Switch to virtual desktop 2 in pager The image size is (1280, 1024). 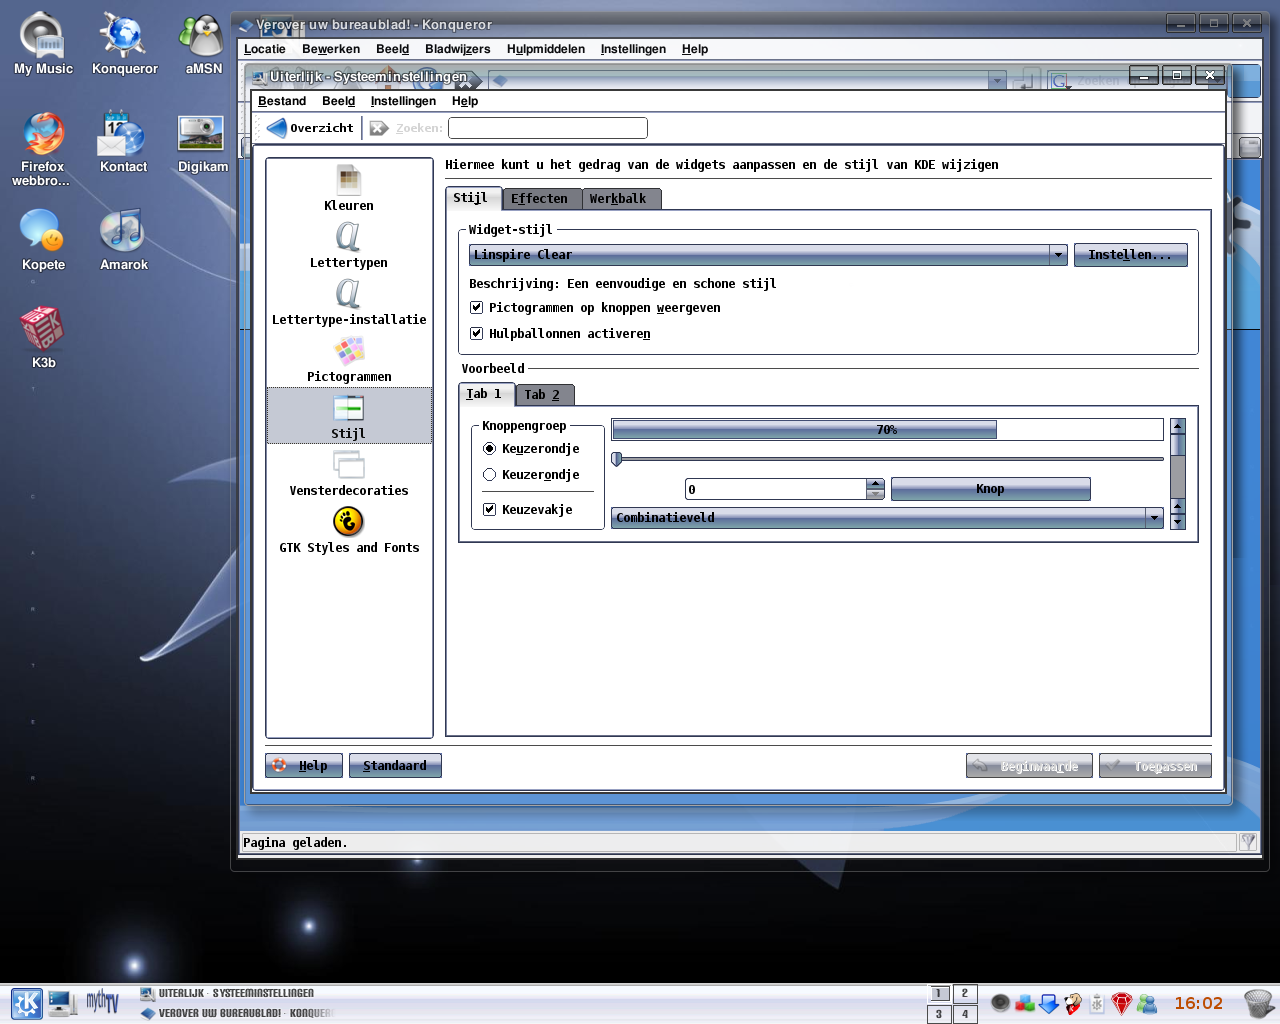click(x=965, y=993)
